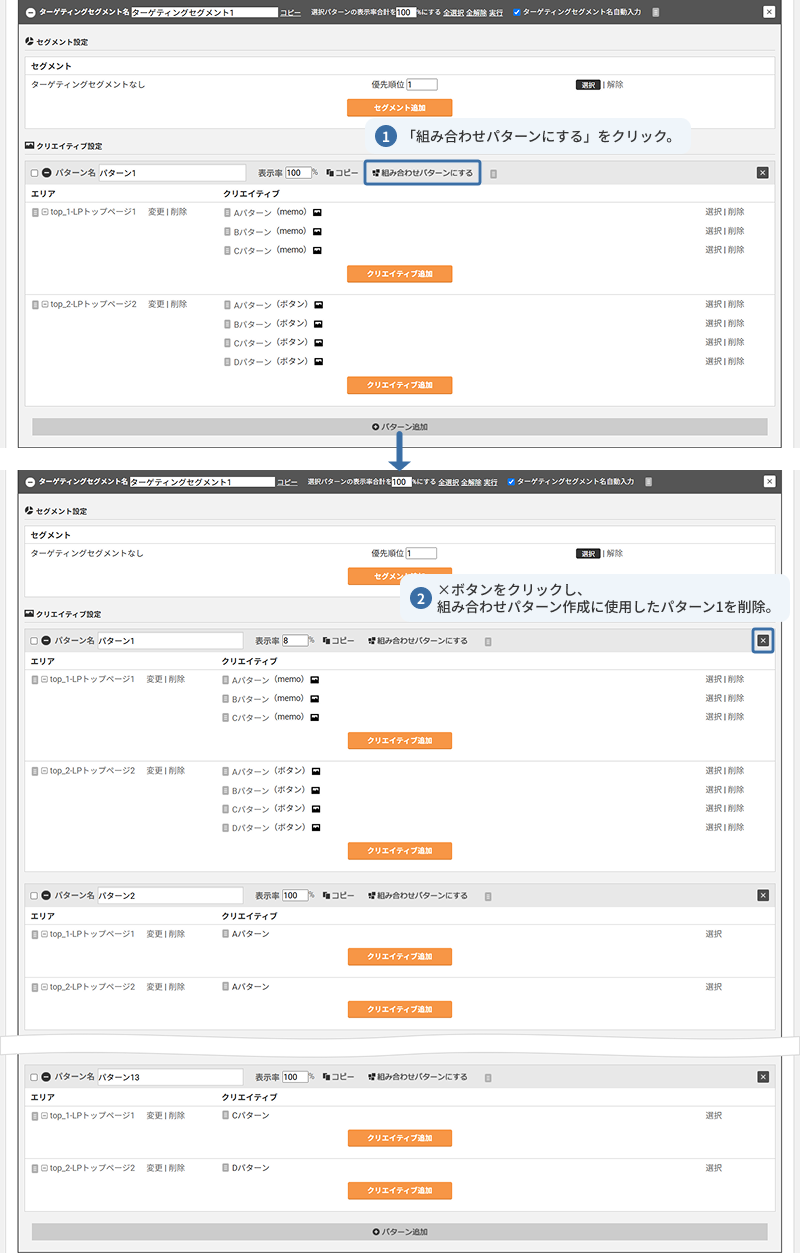Image resolution: width=800 pixels, height=1253 pixels.
Task: Click 削除 link for top_2-LPトップページ2 in upper screenshot
Action: point(178,304)
